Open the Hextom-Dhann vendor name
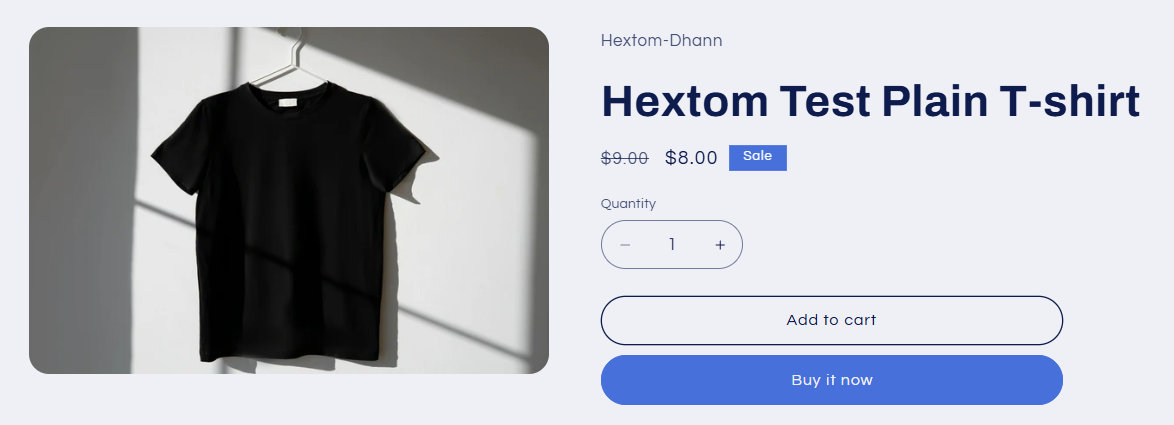 pos(661,40)
